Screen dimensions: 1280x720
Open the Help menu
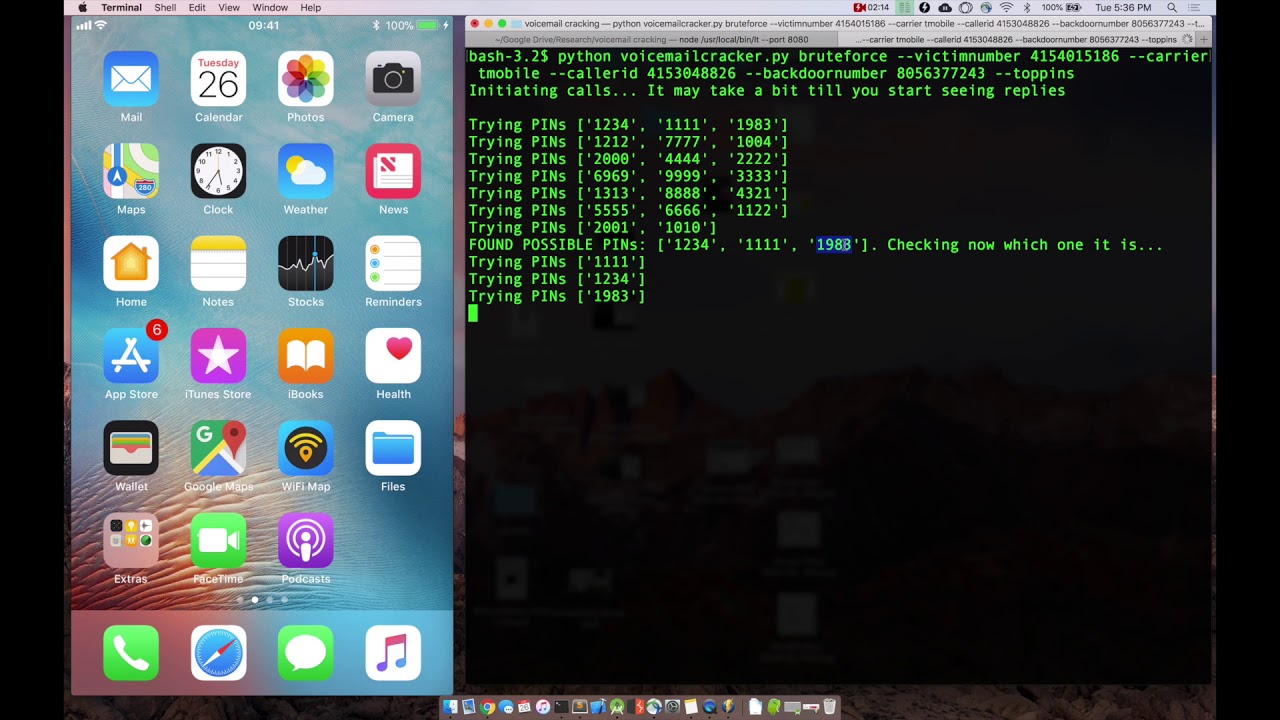click(311, 8)
